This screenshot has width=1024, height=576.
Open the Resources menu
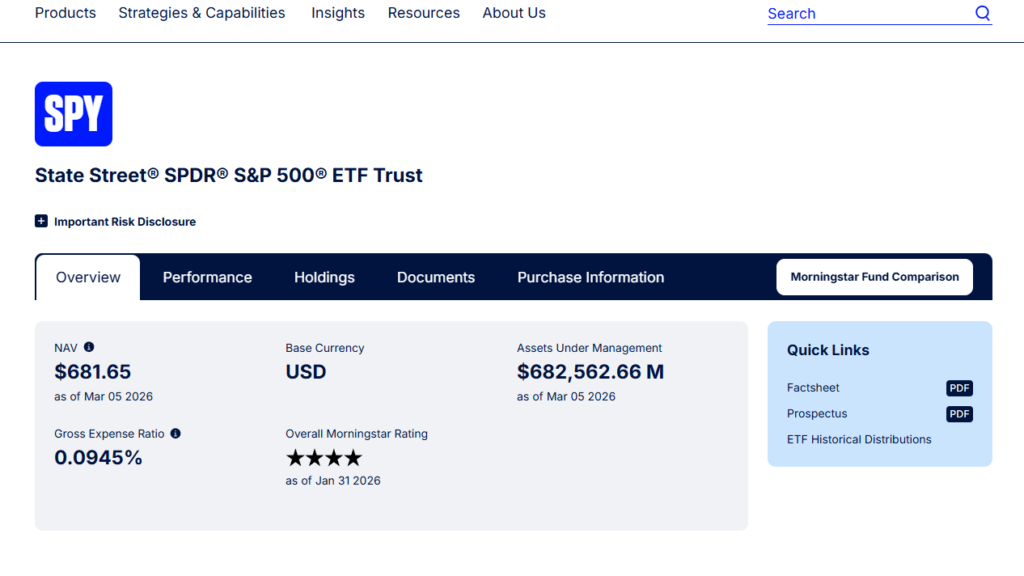coord(423,13)
